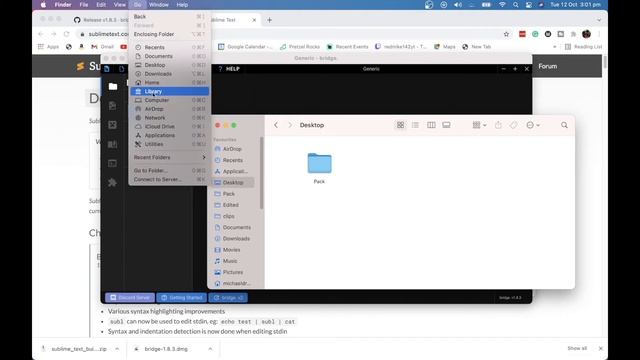Open options for bridge-1.8.3.dmg download
This screenshot has width=640, height=360.
point(210,349)
